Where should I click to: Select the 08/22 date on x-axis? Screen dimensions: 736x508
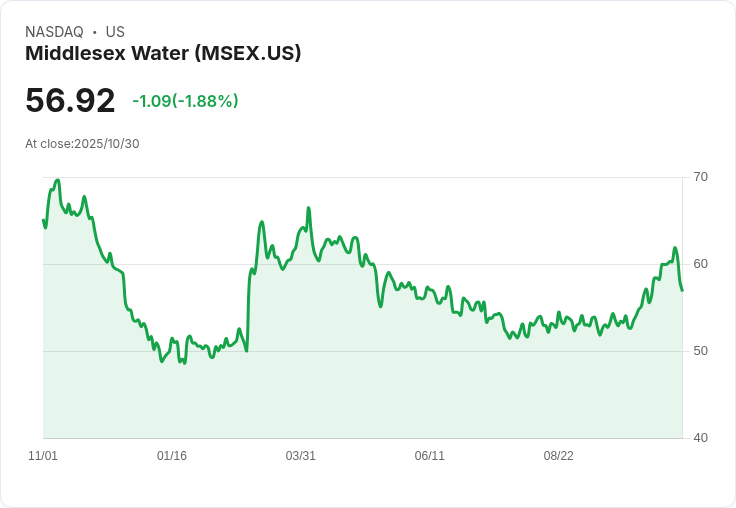point(559,456)
